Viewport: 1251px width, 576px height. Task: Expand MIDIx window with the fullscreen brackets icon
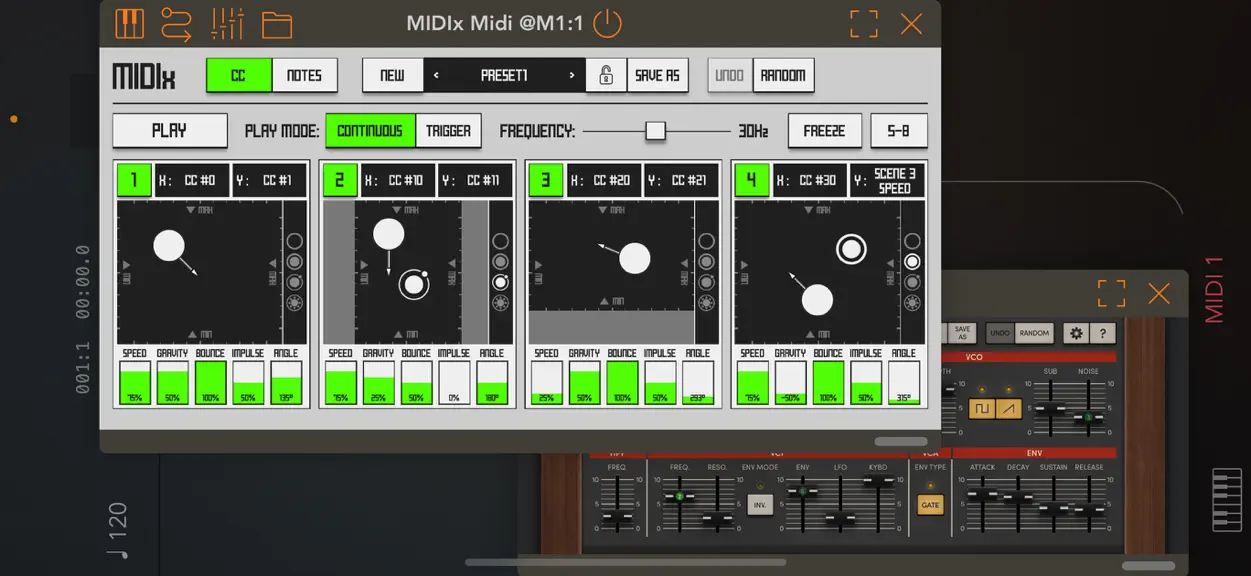click(x=864, y=23)
